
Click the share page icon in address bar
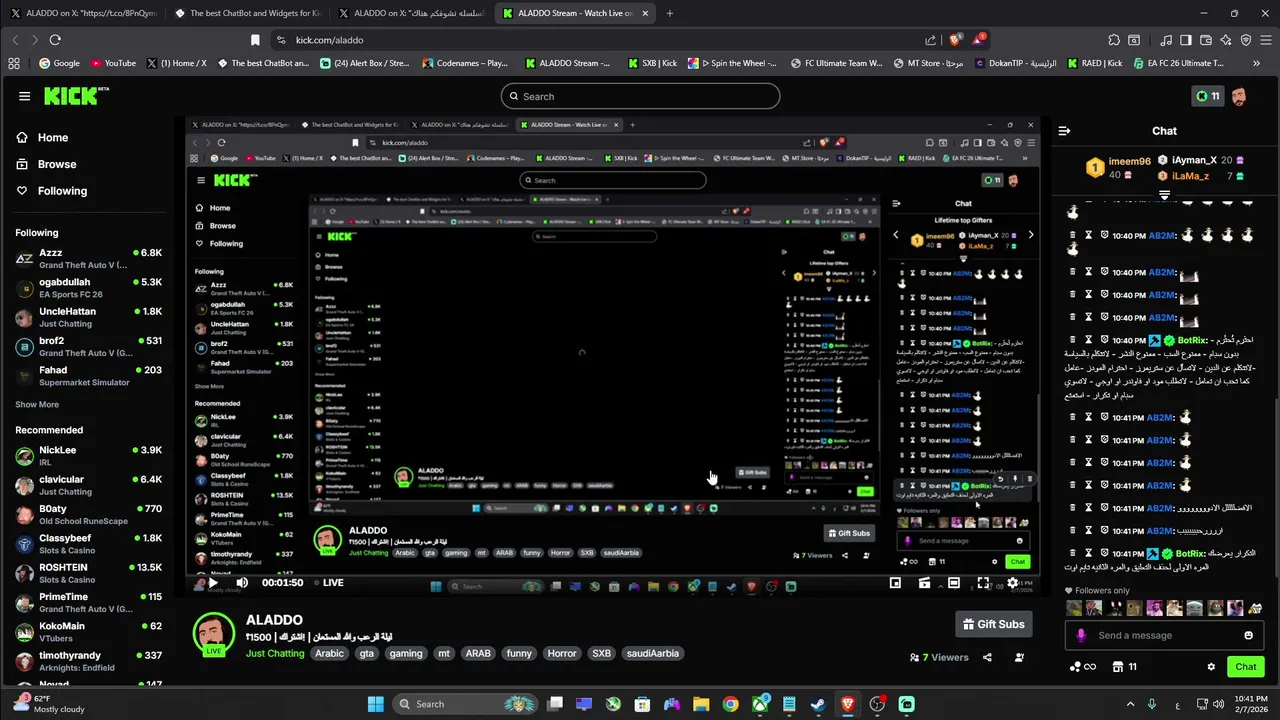pos(931,40)
